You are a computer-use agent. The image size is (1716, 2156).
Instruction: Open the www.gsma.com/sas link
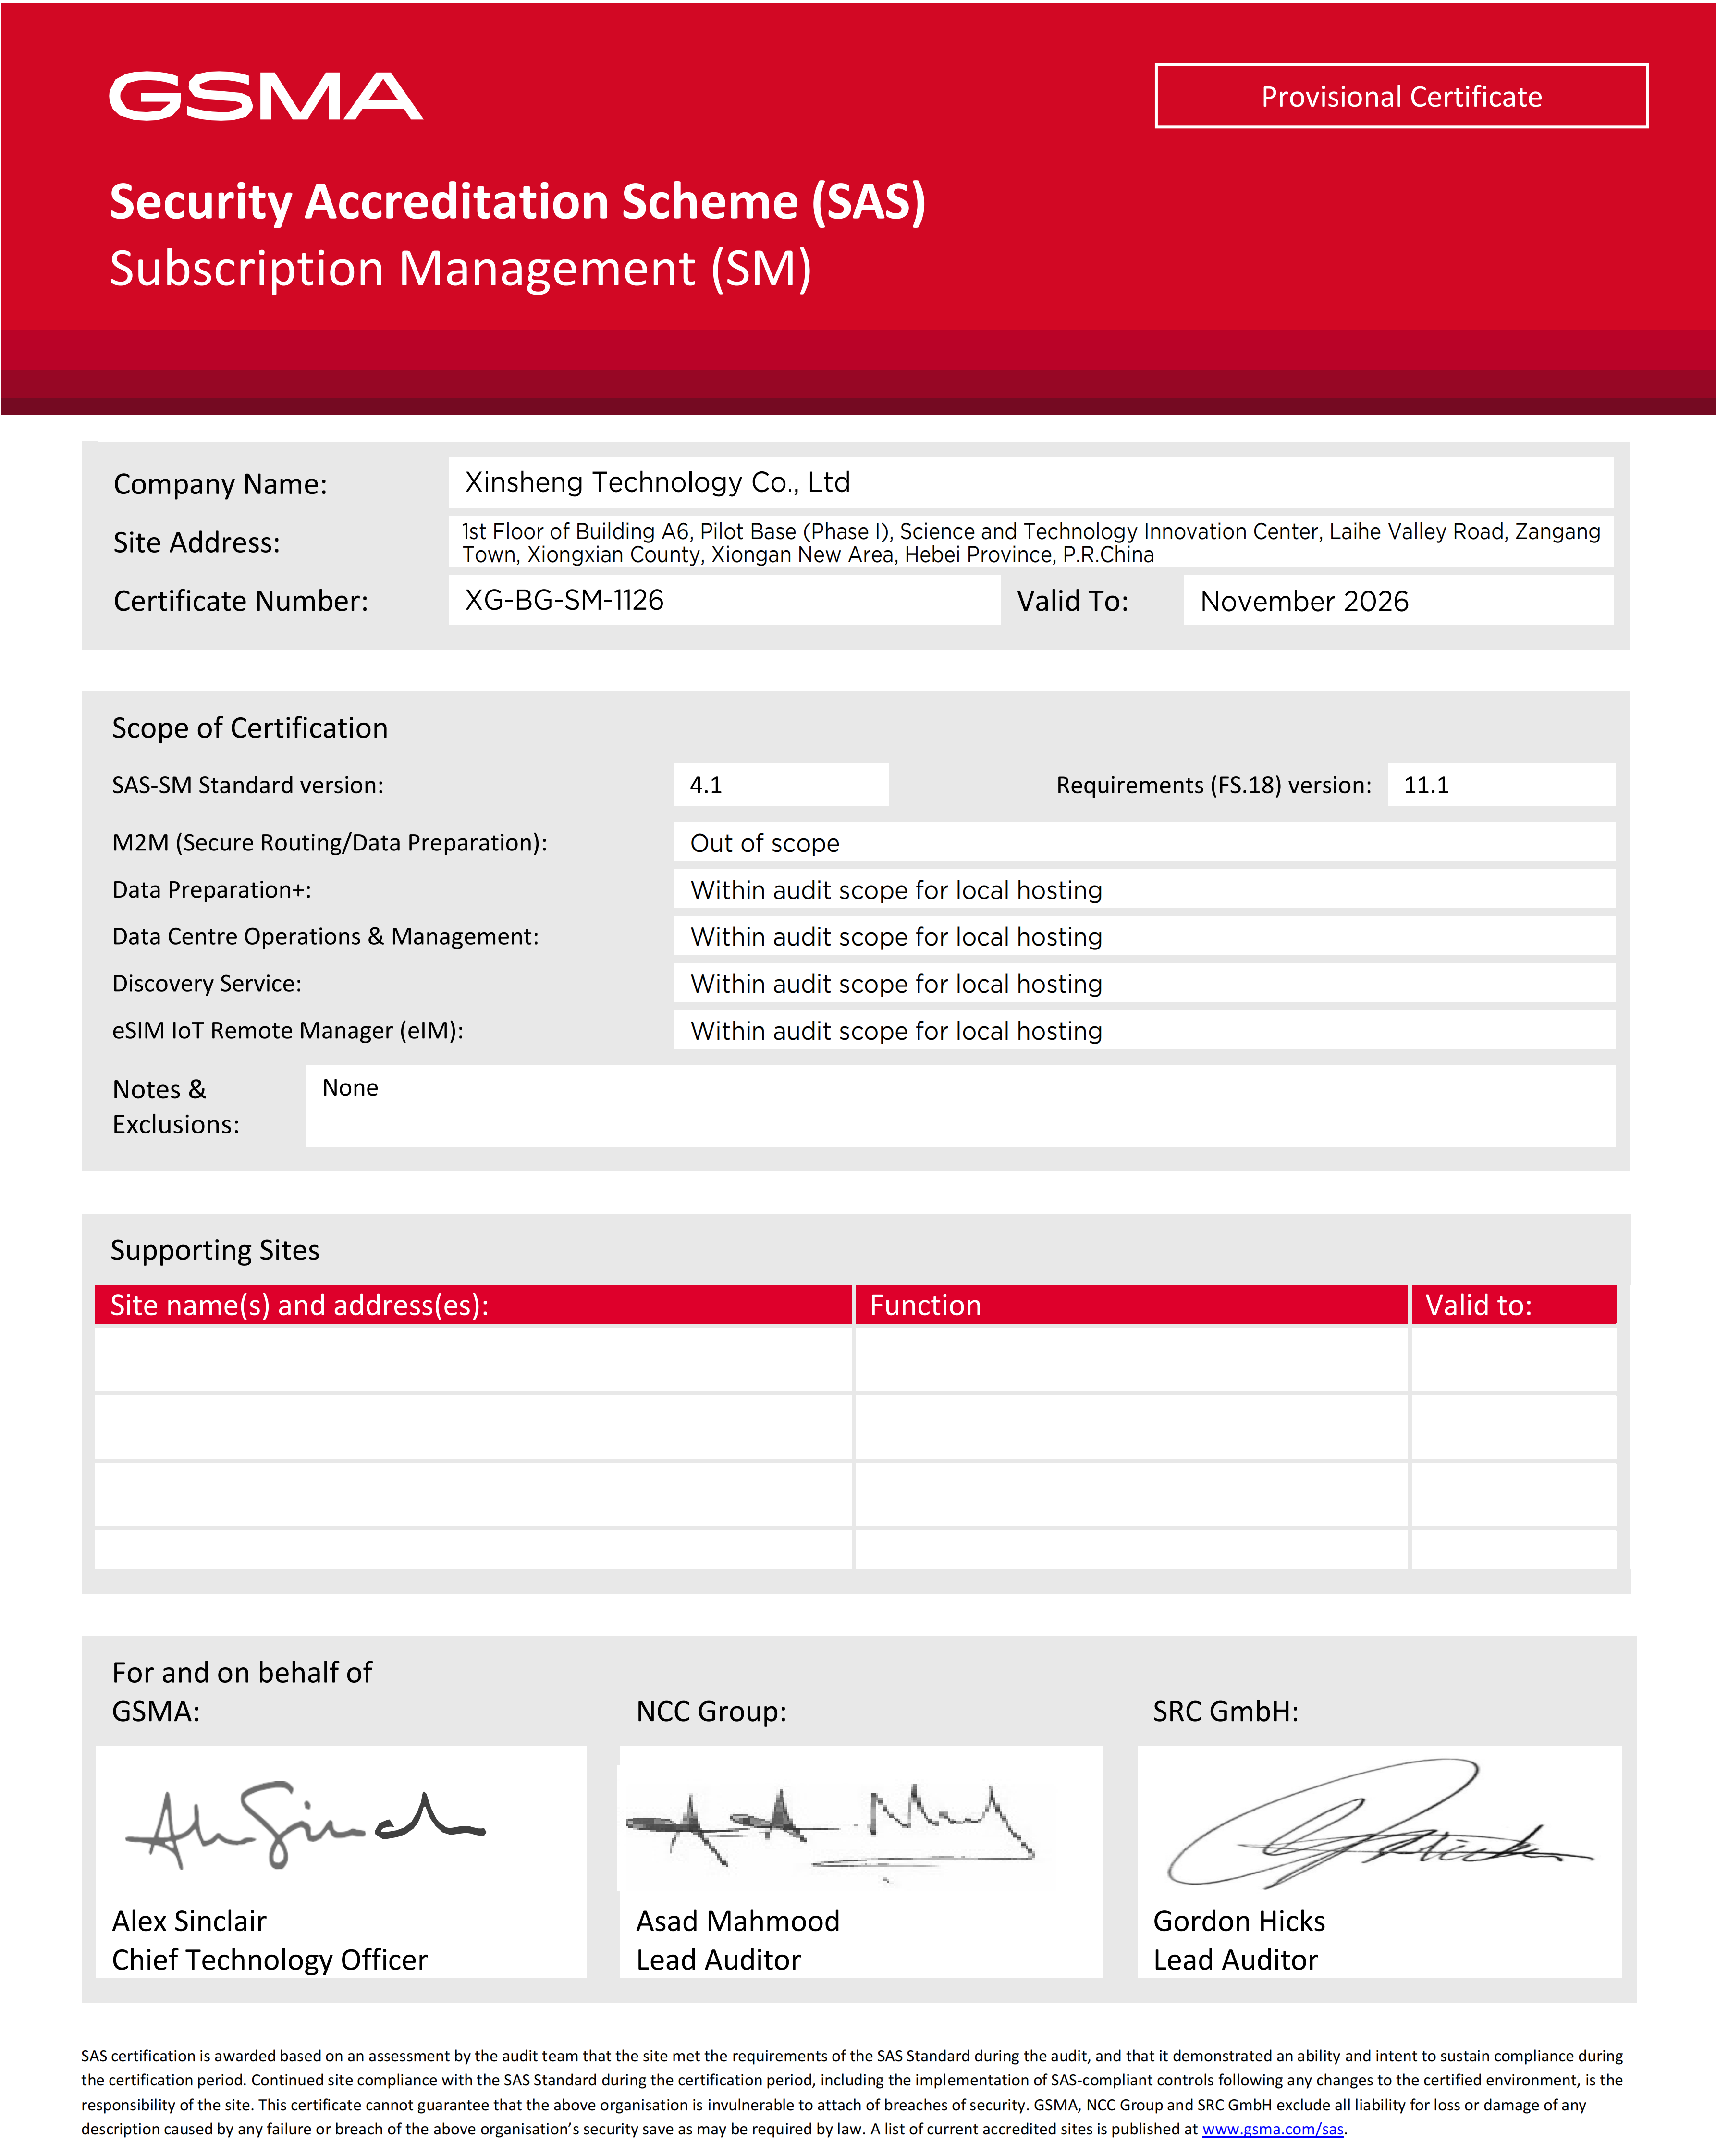tap(1272, 2129)
